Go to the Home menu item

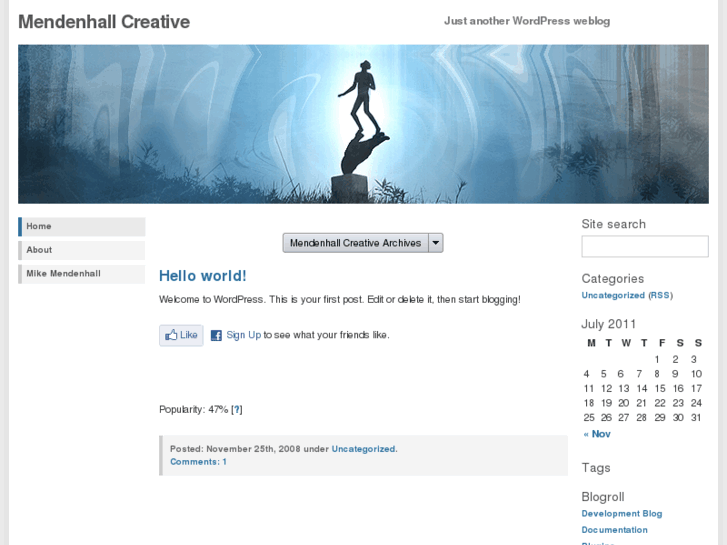(82, 226)
